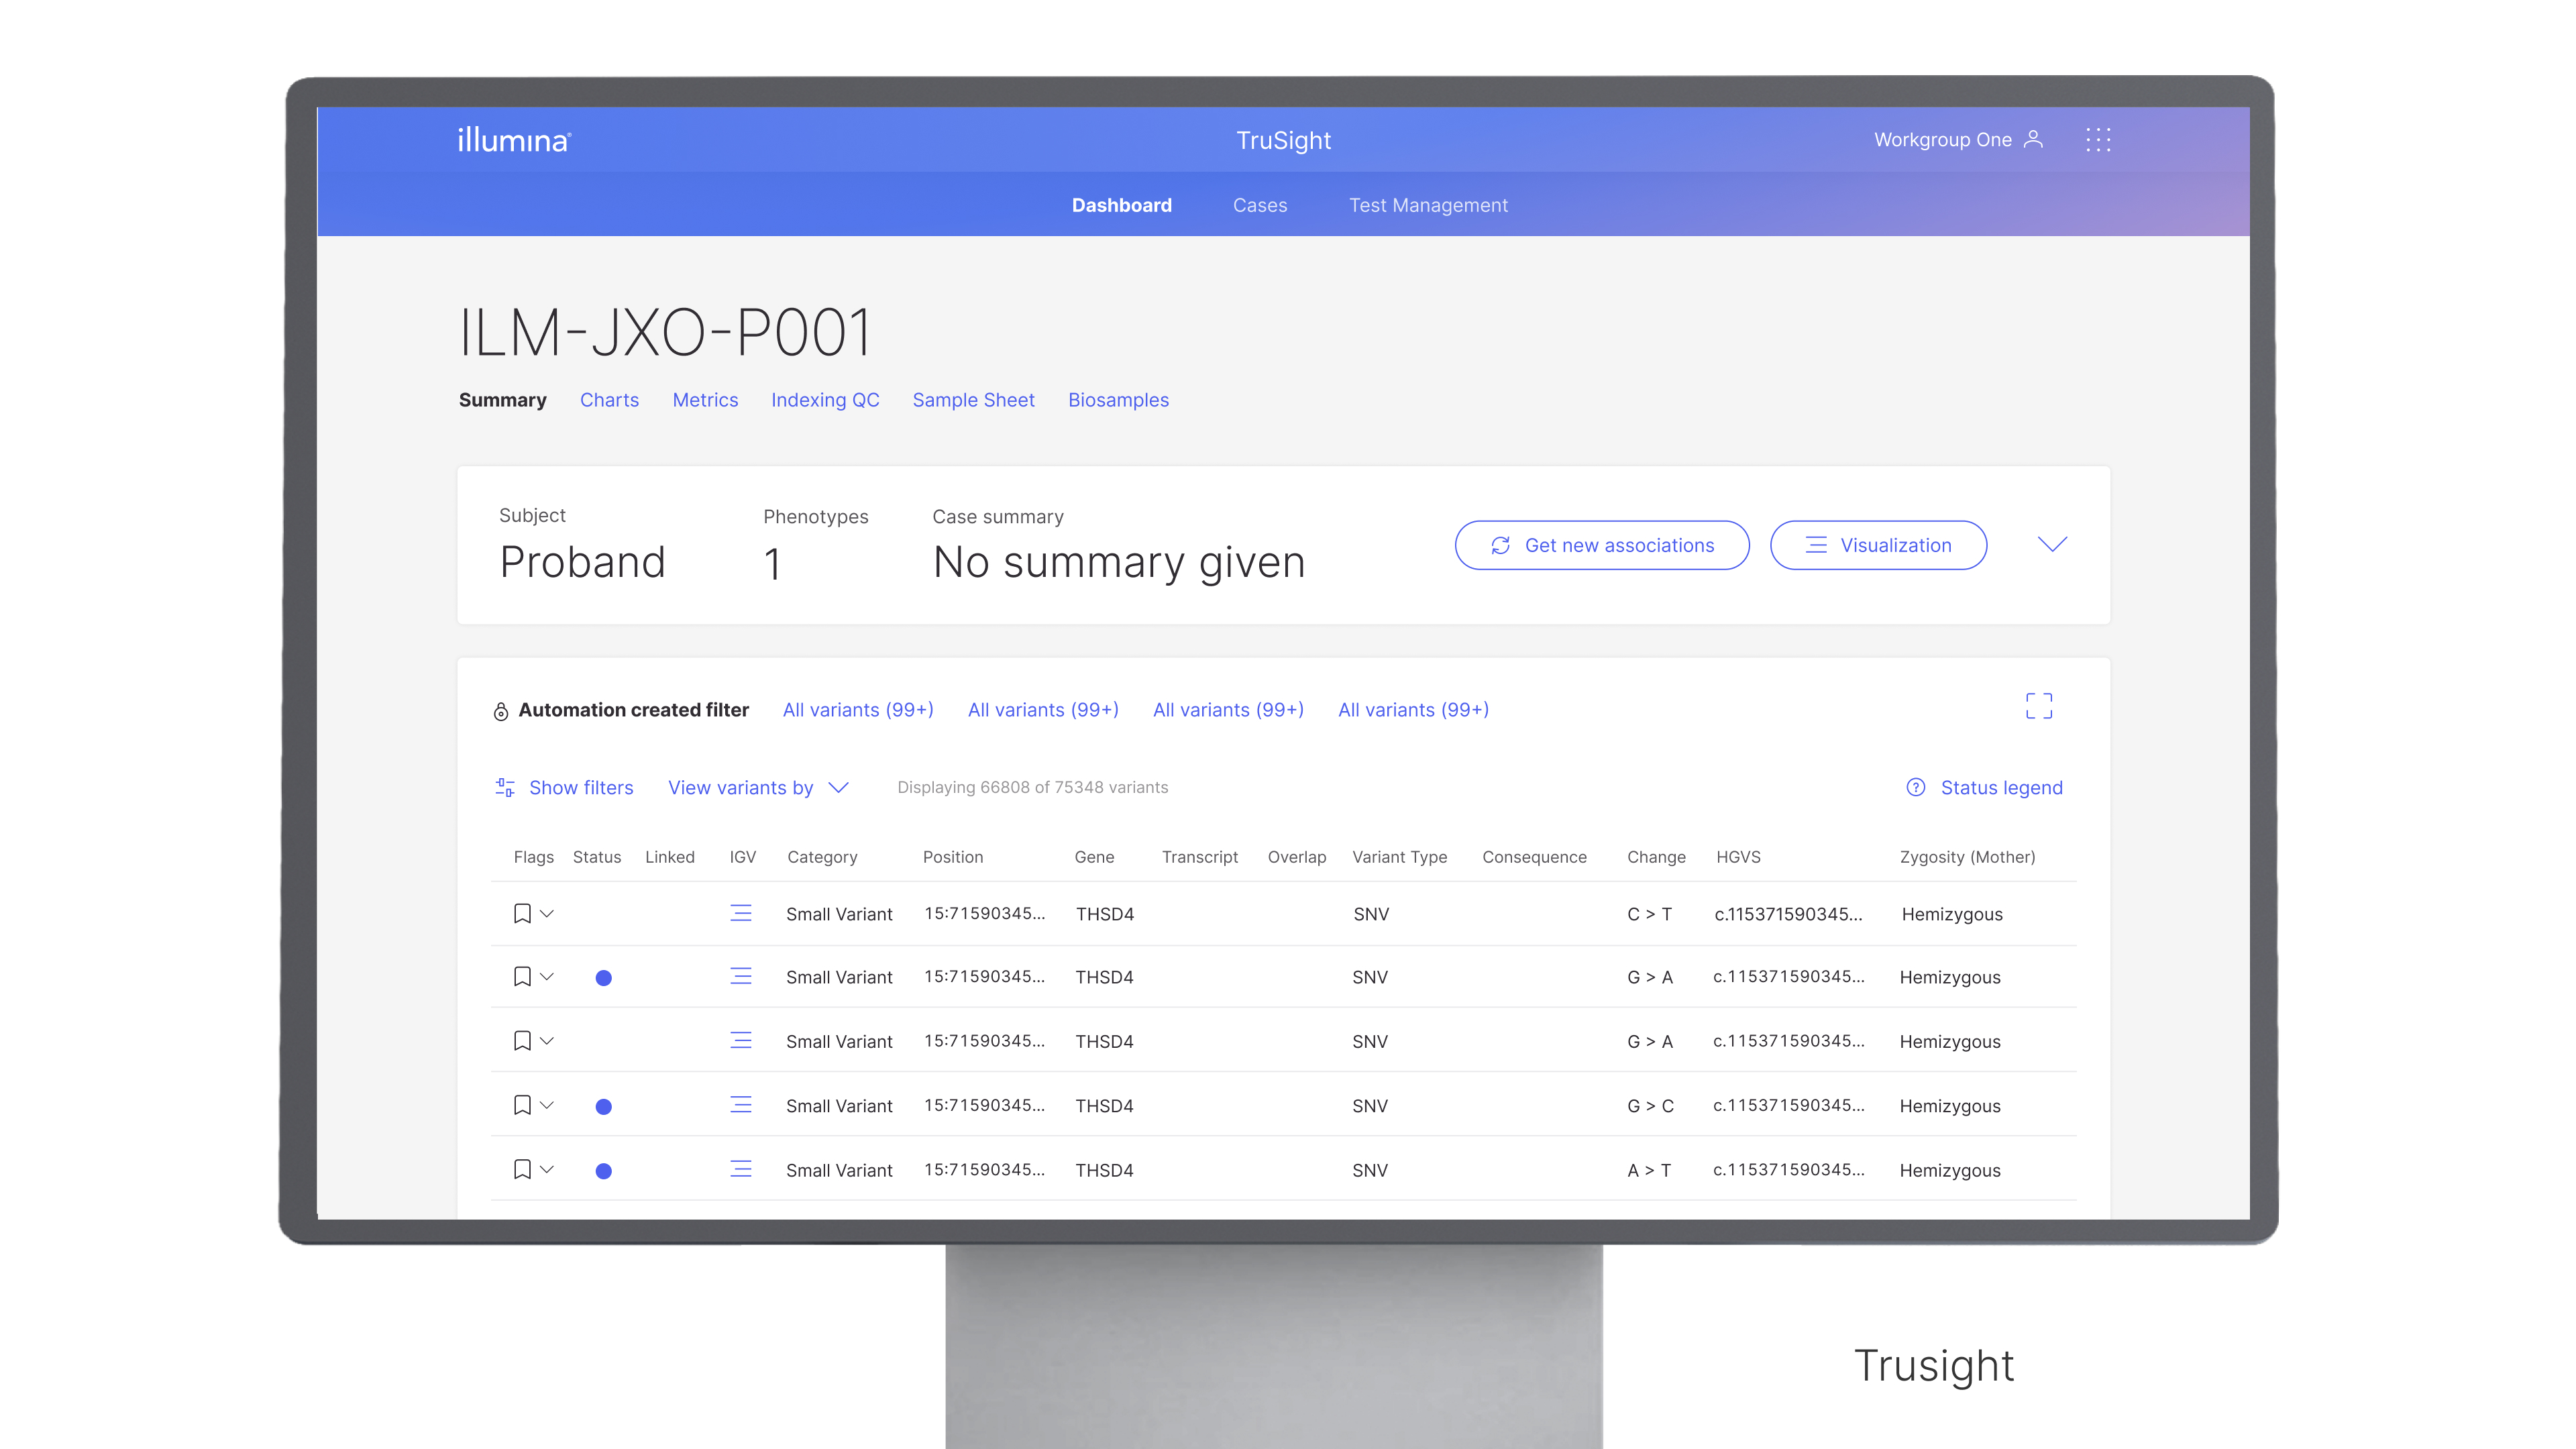Click the Position column header
This screenshot has width=2576, height=1449.
tap(952, 857)
